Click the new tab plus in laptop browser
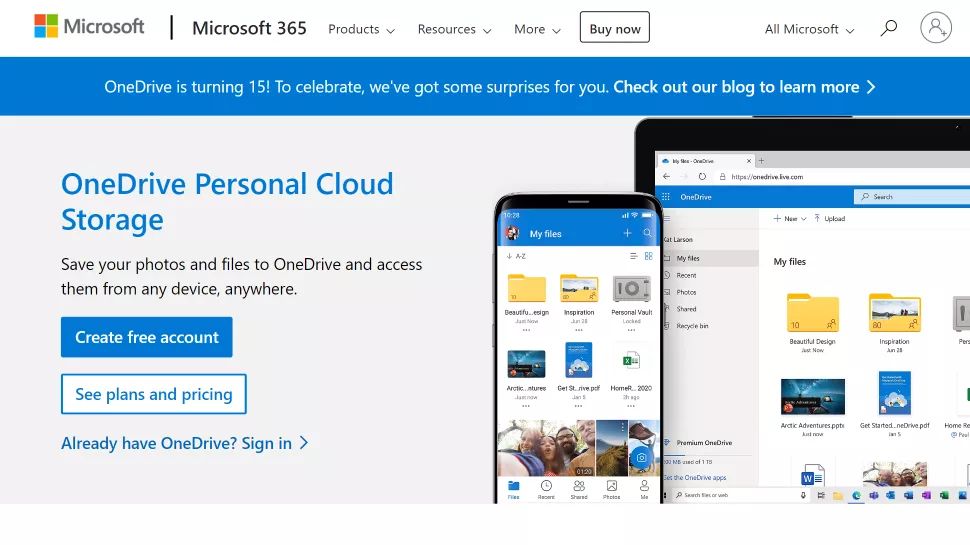This screenshot has height=545, width=970. pos(762,160)
